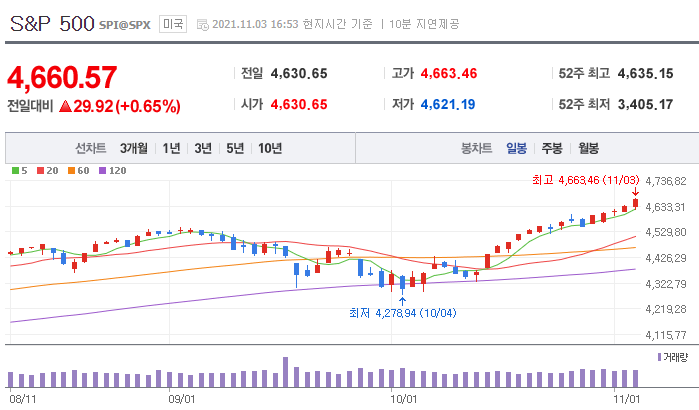
Task: Click the green 5-day moving average swatch
Action: click(x=16, y=171)
